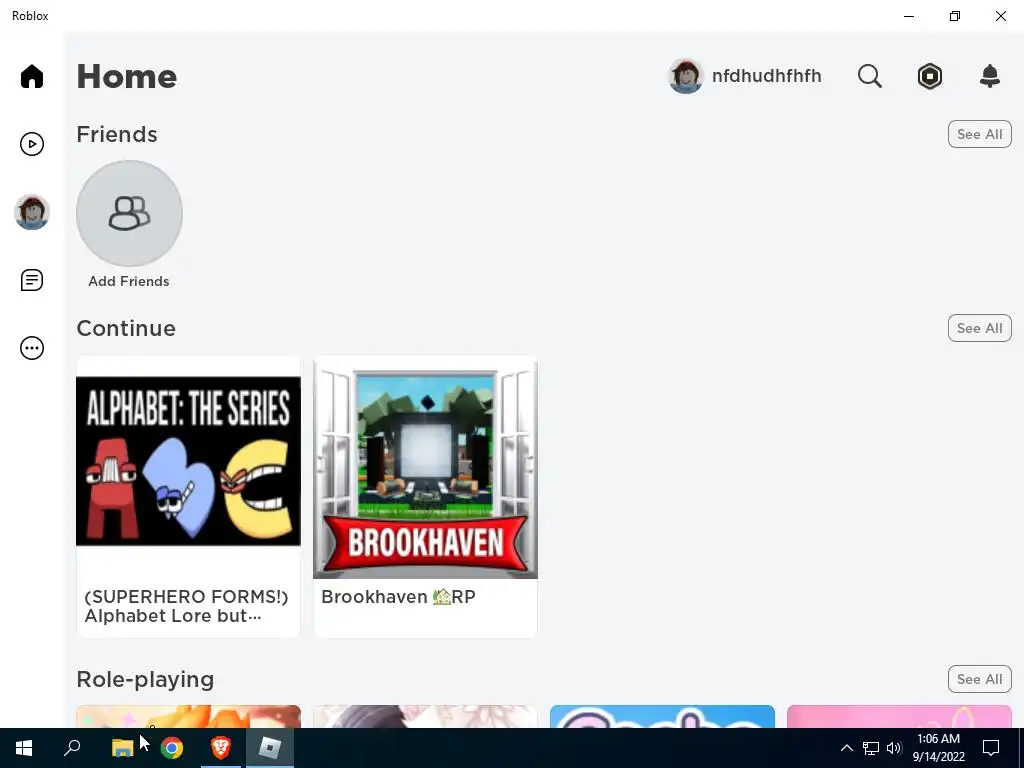Close the Roblox window

pyautogui.click(x=1000, y=16)
